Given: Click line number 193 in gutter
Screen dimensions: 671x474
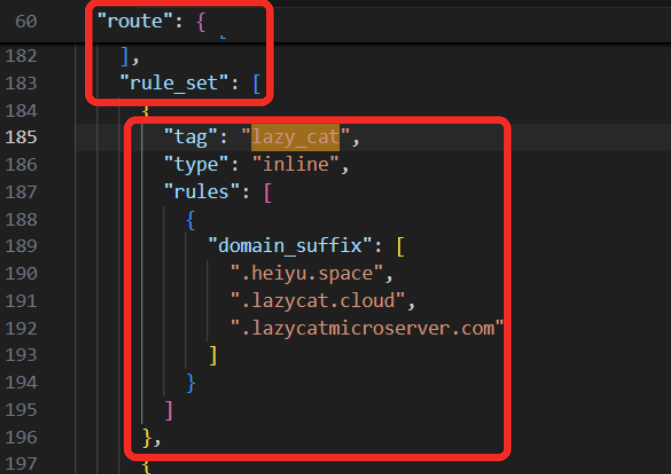Looking at the screenshot, I should (x=21, y=356).
